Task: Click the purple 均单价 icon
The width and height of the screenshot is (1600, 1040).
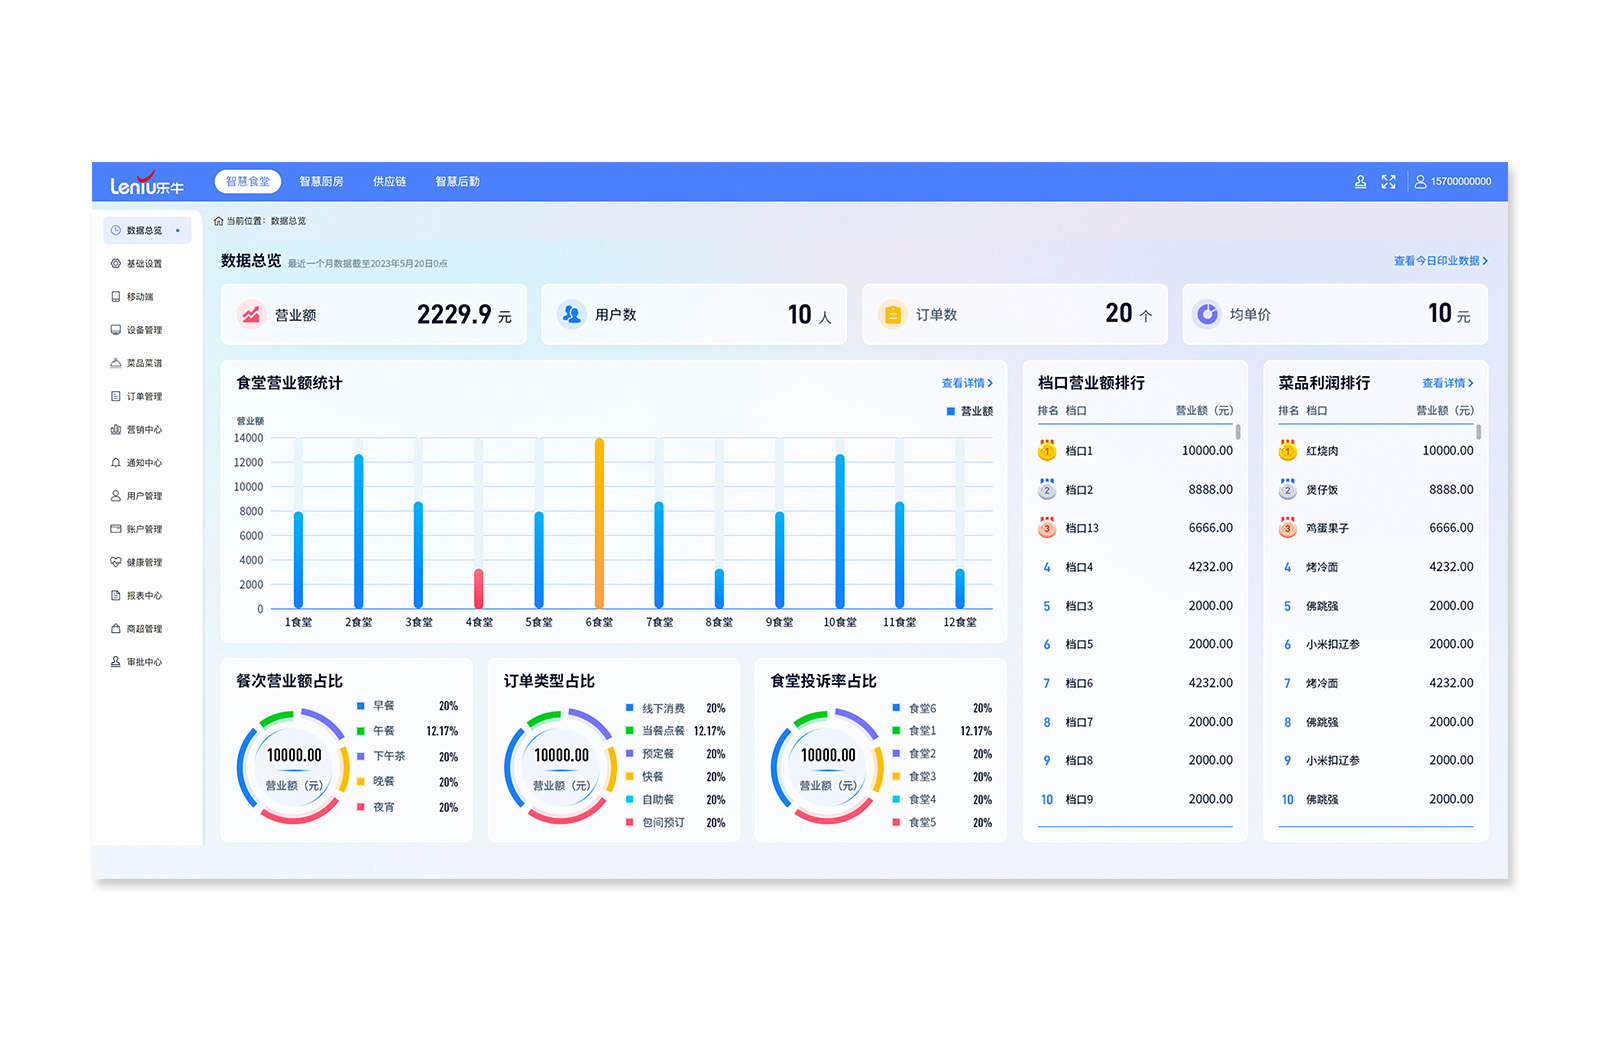Action: 1207,314
